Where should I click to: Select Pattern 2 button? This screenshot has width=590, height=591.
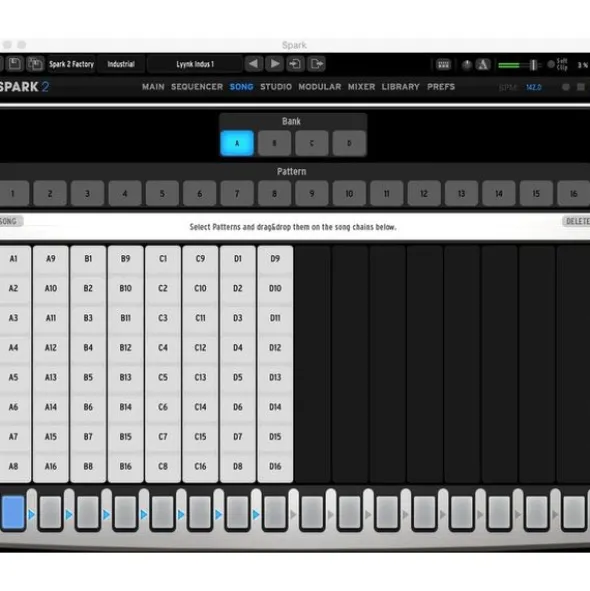50,194
